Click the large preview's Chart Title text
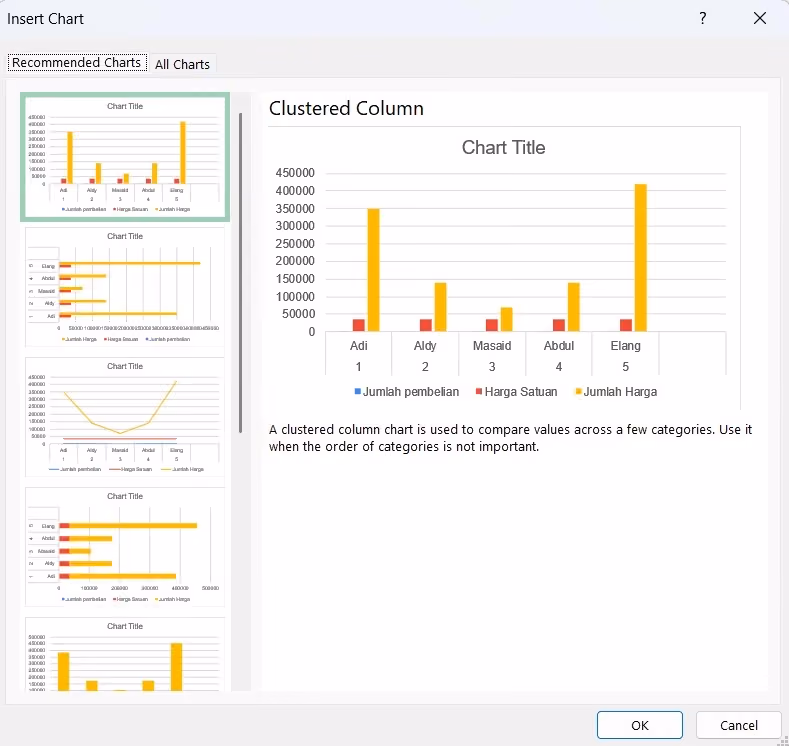Image resolution: width=789 pixels, height=746 pixels. point(503,147)
